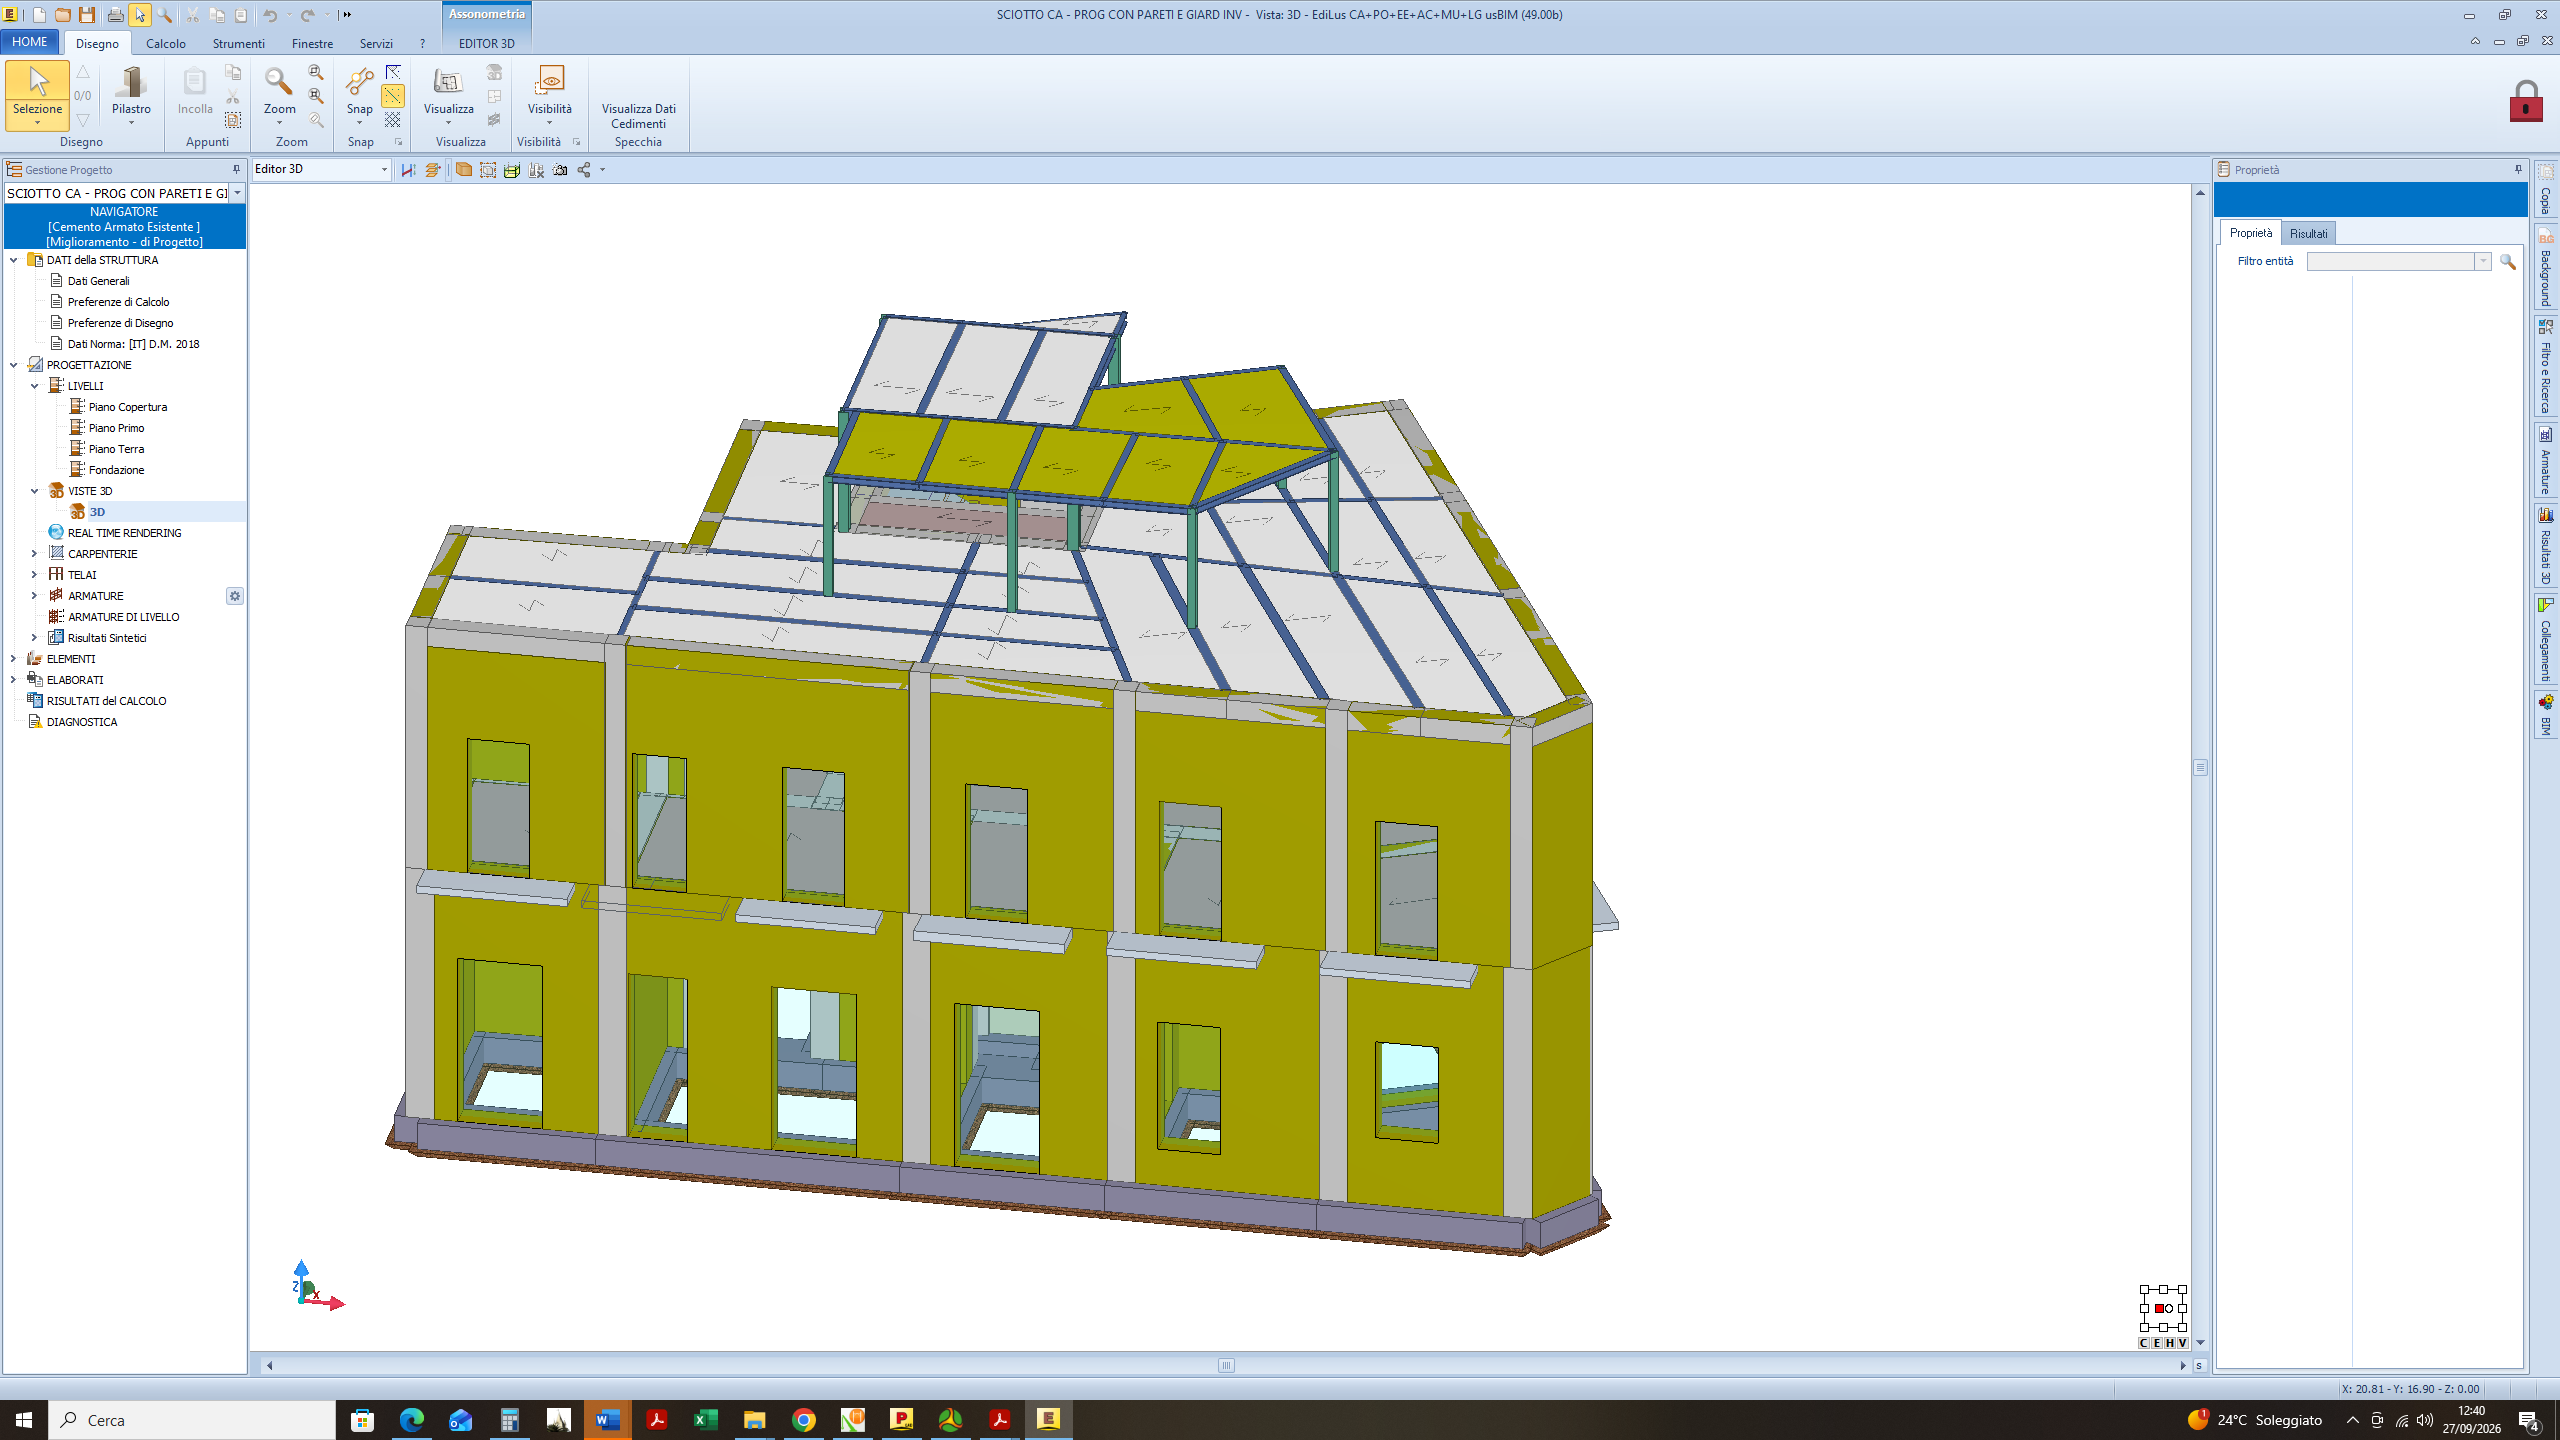Screen dimensions: 2560x1440
Task: Click the solid box view icon
Action: coord(463,170)
